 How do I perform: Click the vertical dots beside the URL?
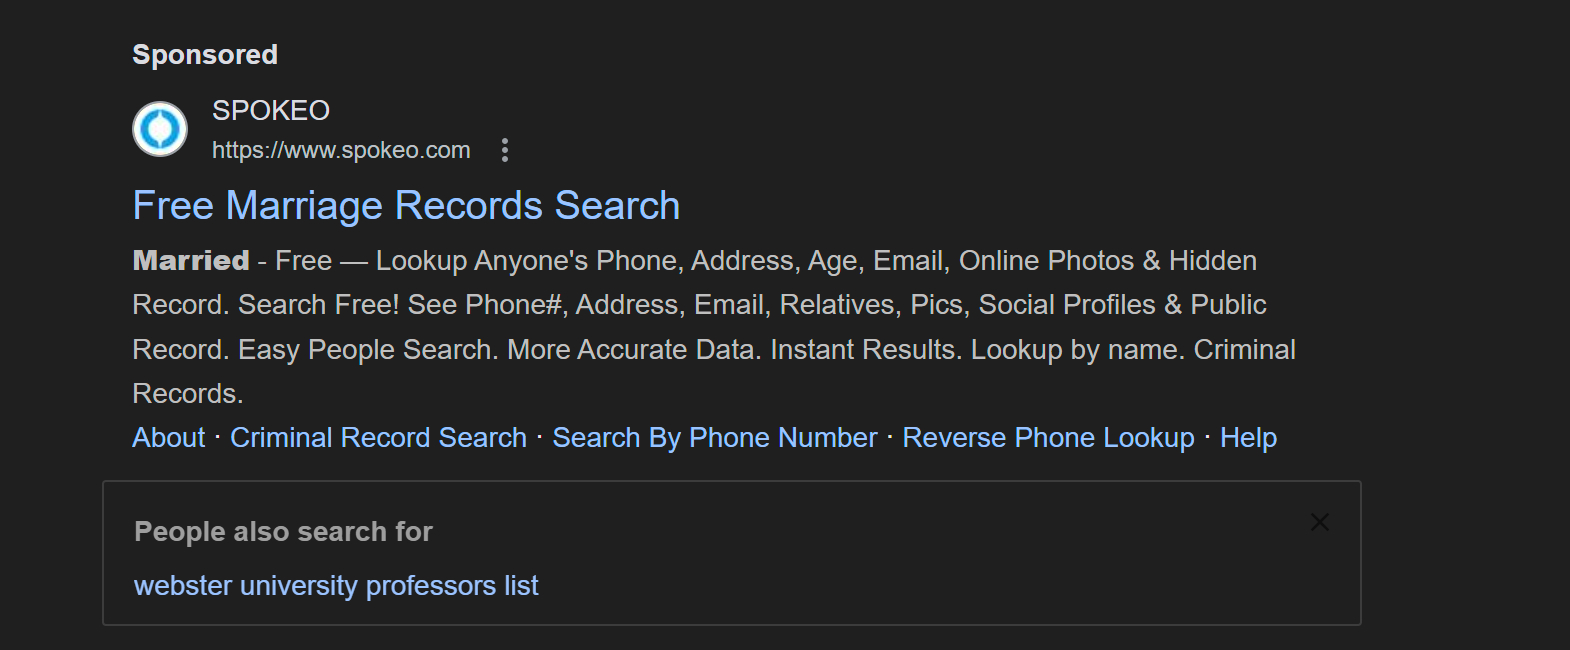click(505, 149)
